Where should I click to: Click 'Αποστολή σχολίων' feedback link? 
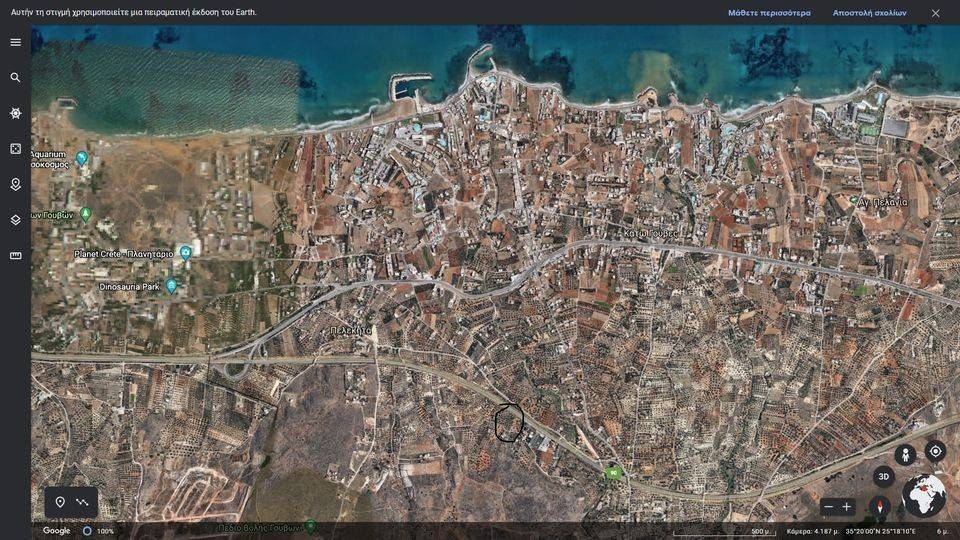[x=869, y=13]
